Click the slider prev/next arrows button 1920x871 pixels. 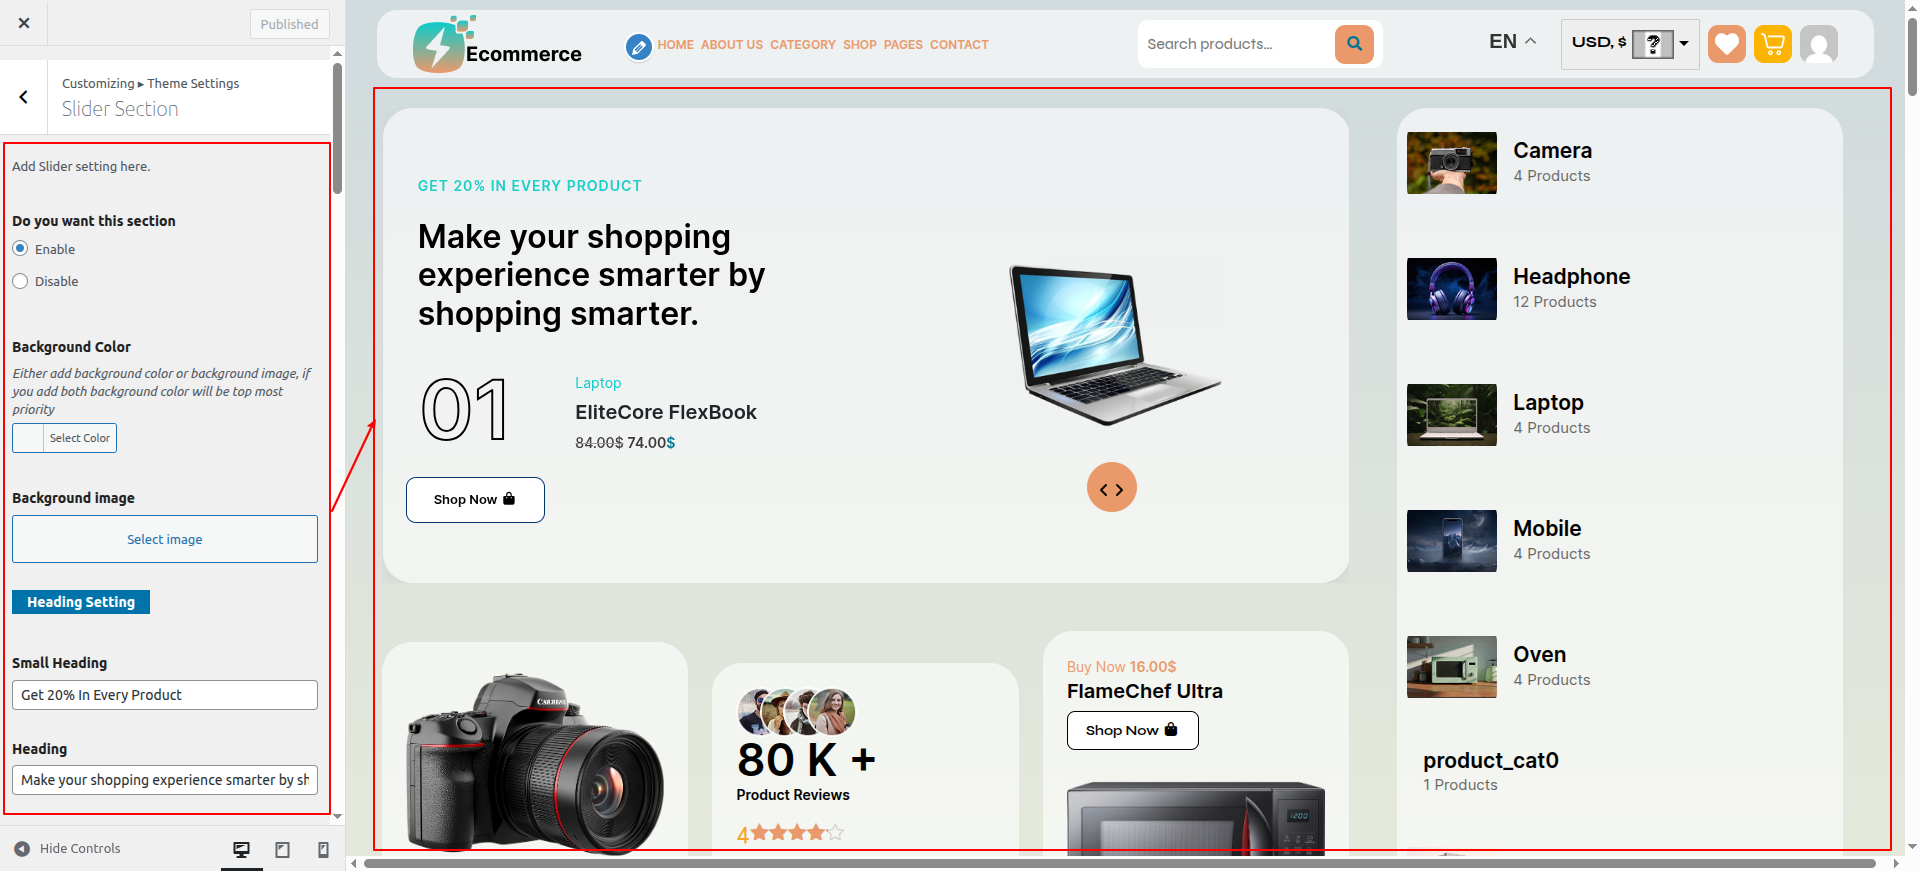point(1112,488)
